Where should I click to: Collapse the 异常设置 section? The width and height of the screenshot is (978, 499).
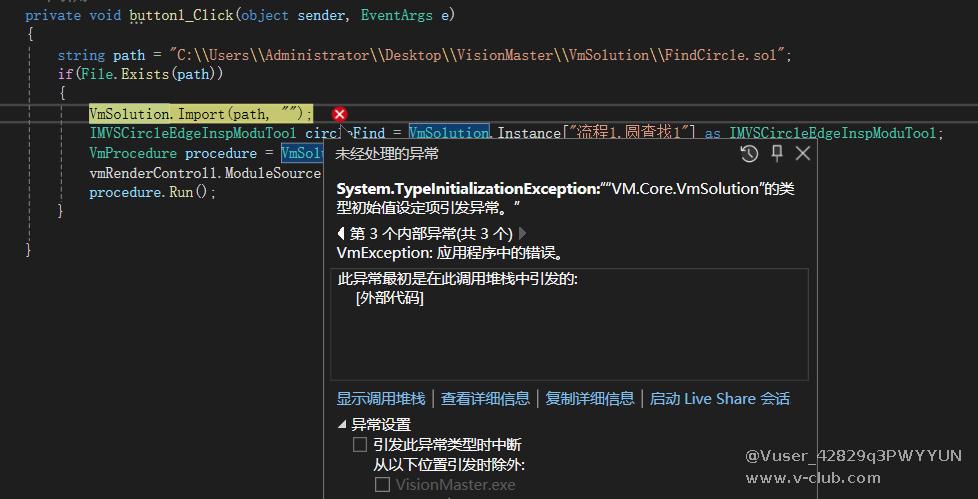342,425
